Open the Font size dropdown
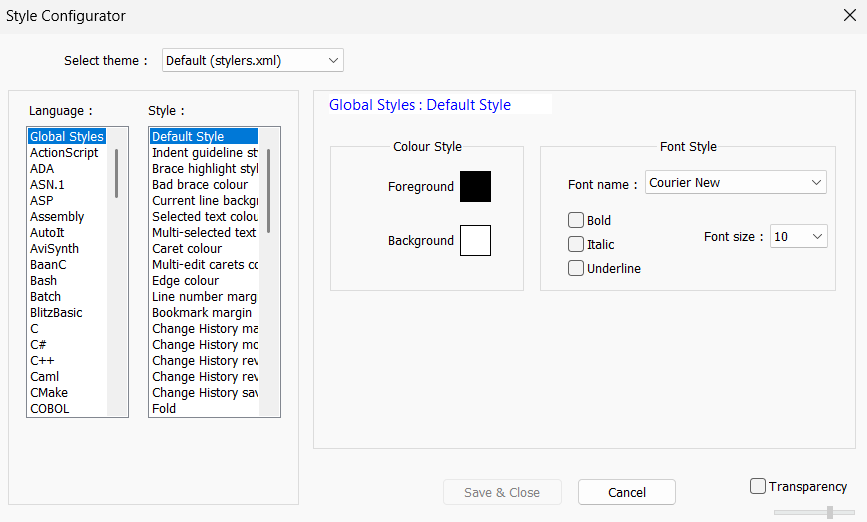The height and width of the screenshot is (522, 867). pyautogui.click(x=798, y=237)
